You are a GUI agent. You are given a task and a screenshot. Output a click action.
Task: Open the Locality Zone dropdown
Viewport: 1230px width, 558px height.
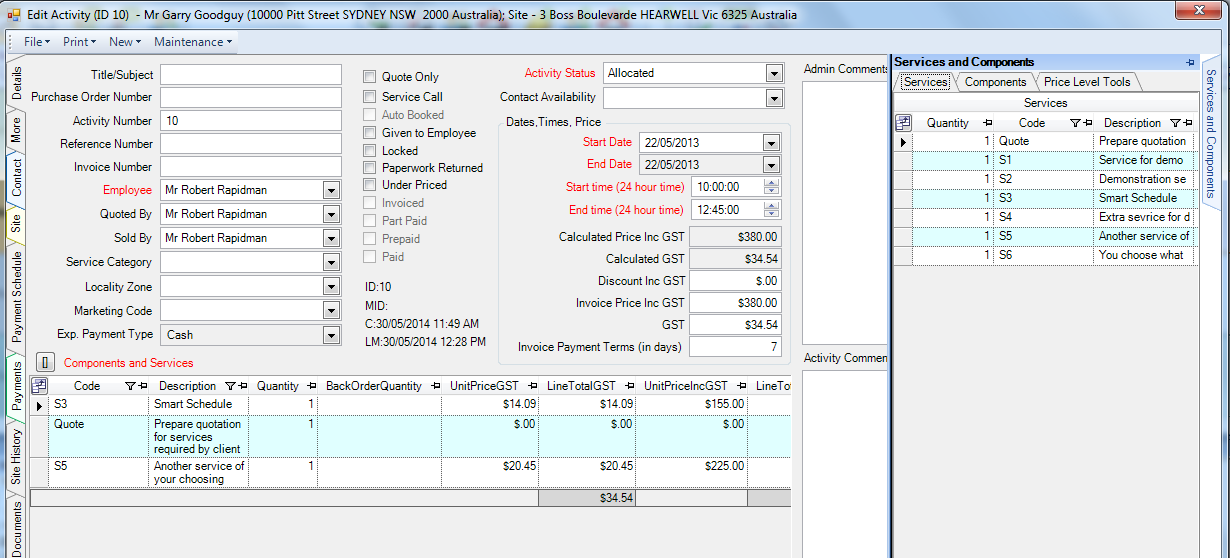331,287
